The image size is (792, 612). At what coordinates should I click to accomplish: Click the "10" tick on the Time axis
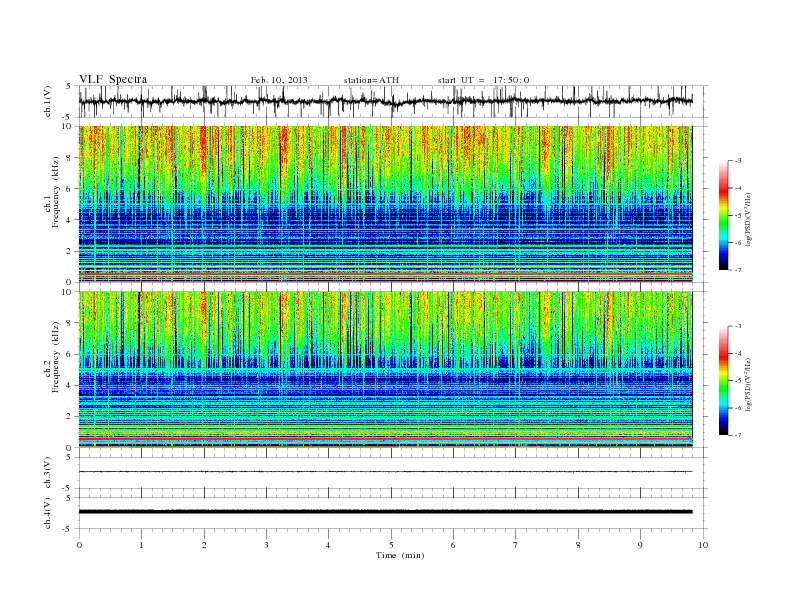pos(703,545)
